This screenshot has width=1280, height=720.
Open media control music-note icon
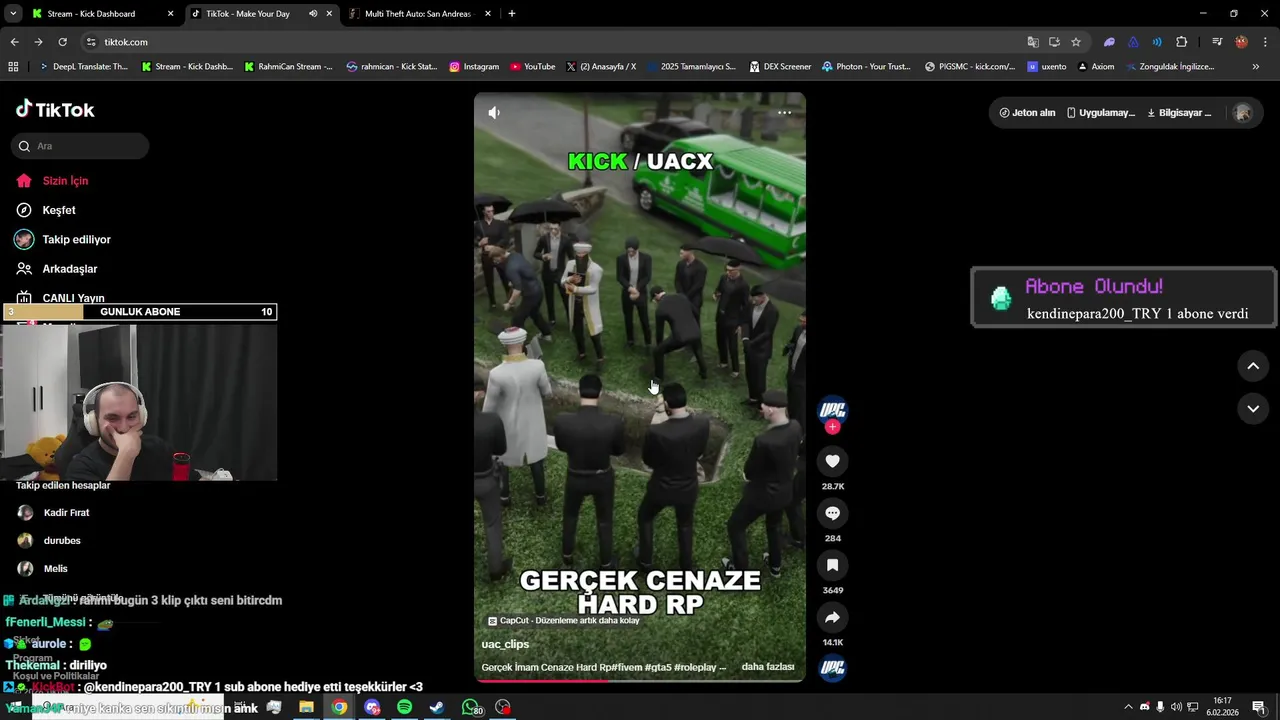1217,42
